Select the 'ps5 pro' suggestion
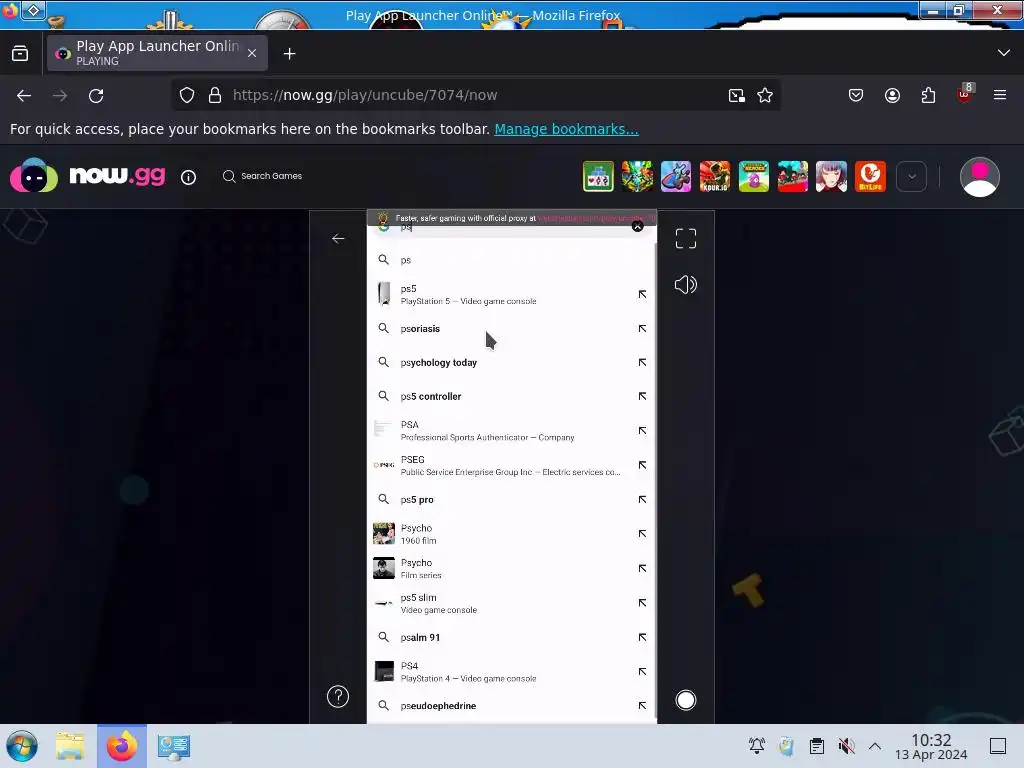Viewport: 1024px width, 768px height. pyautogui.click(x=512, y=500)
